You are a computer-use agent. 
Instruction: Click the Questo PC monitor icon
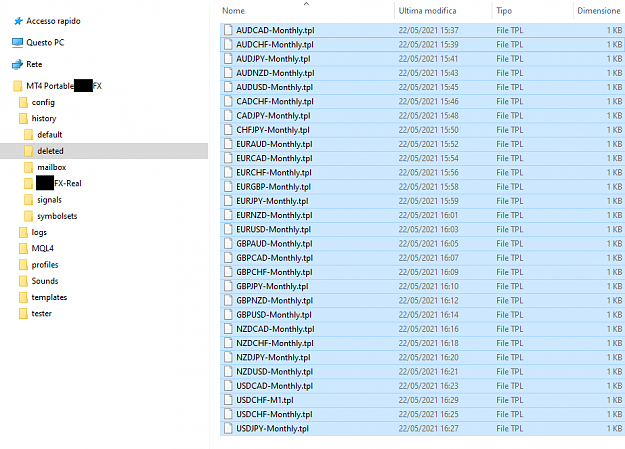coord(18,43)
